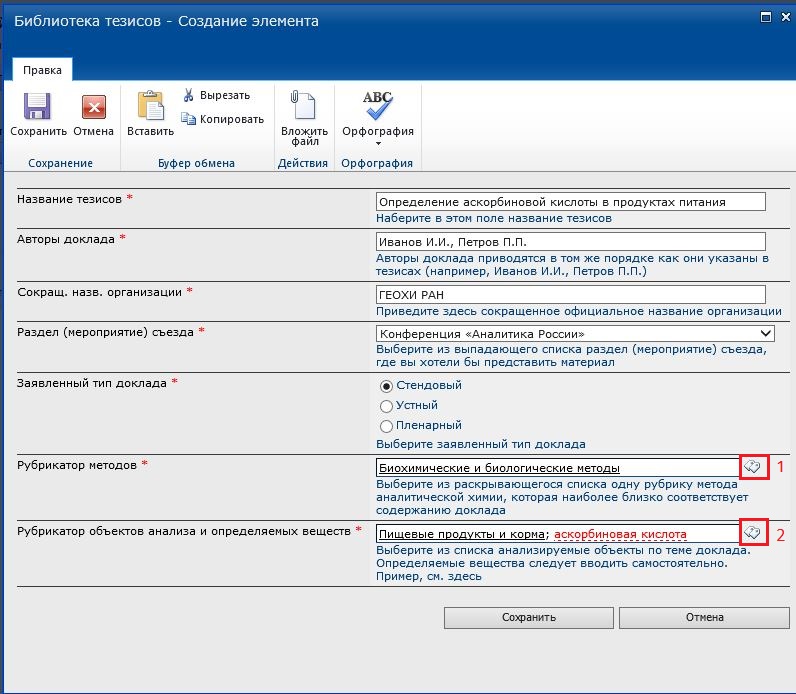Screen dimensions: 796x694
Task: Select the Пленарный report type
Action: click(386, 426)
